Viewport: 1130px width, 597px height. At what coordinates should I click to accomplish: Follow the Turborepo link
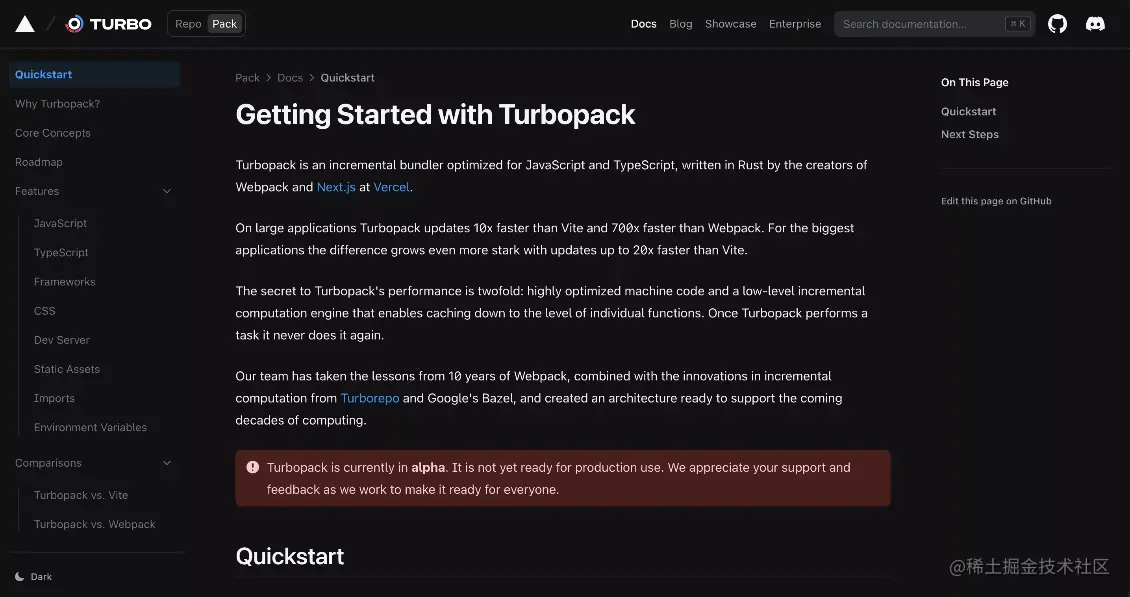click(x=370, y=398)
